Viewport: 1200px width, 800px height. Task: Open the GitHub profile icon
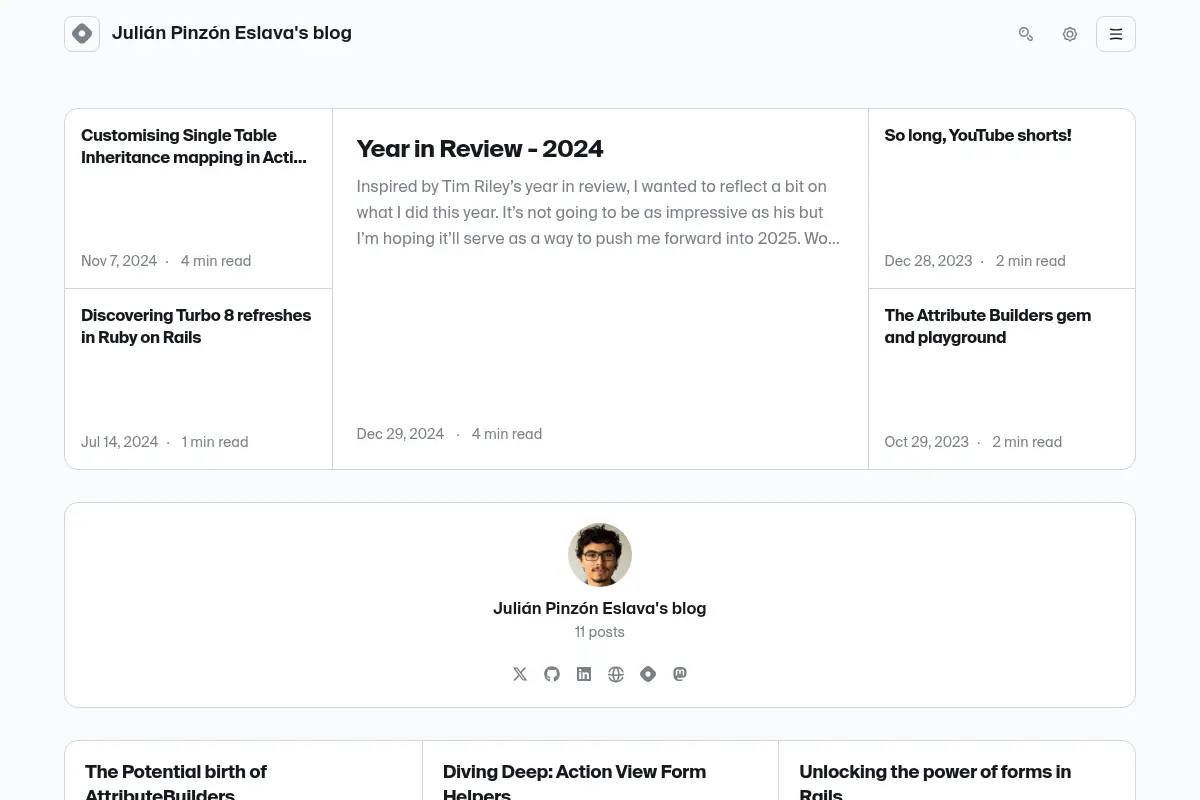coord(552,674)
